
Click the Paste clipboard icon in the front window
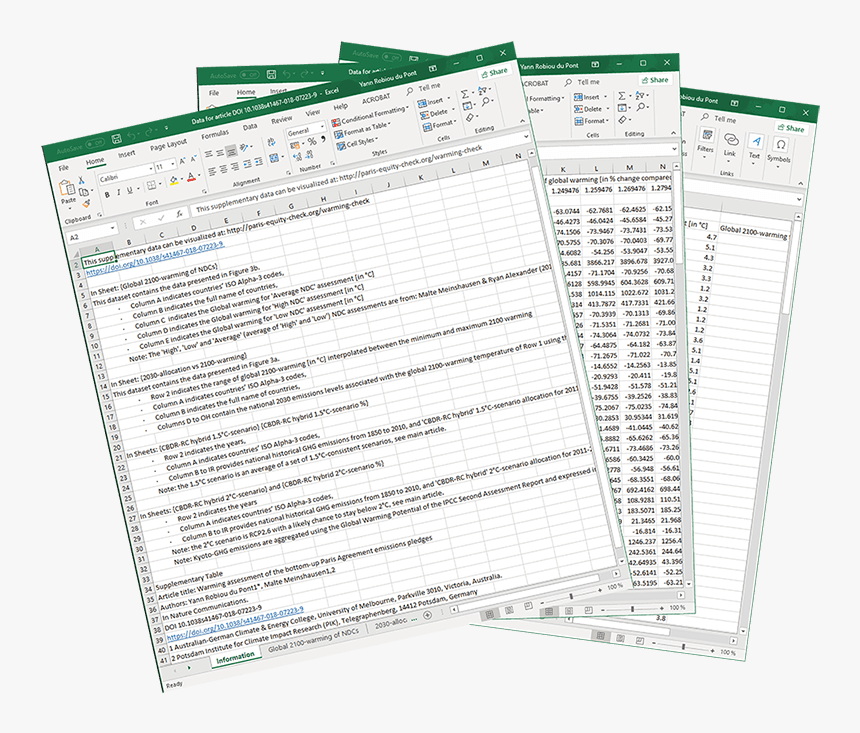click(67, 188)
